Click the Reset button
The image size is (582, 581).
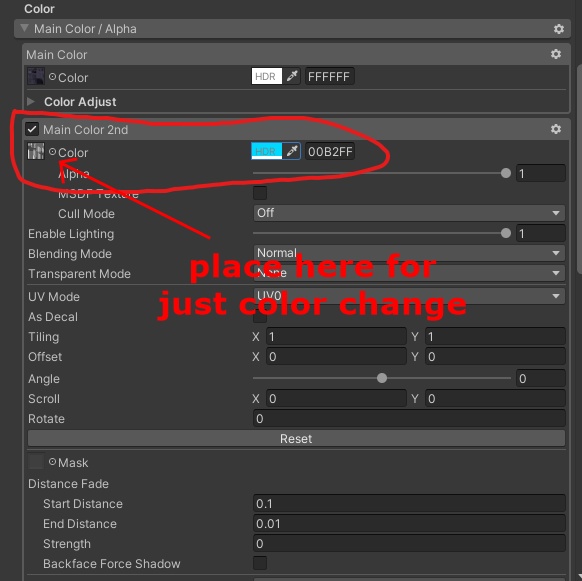[x=296, y=438]
